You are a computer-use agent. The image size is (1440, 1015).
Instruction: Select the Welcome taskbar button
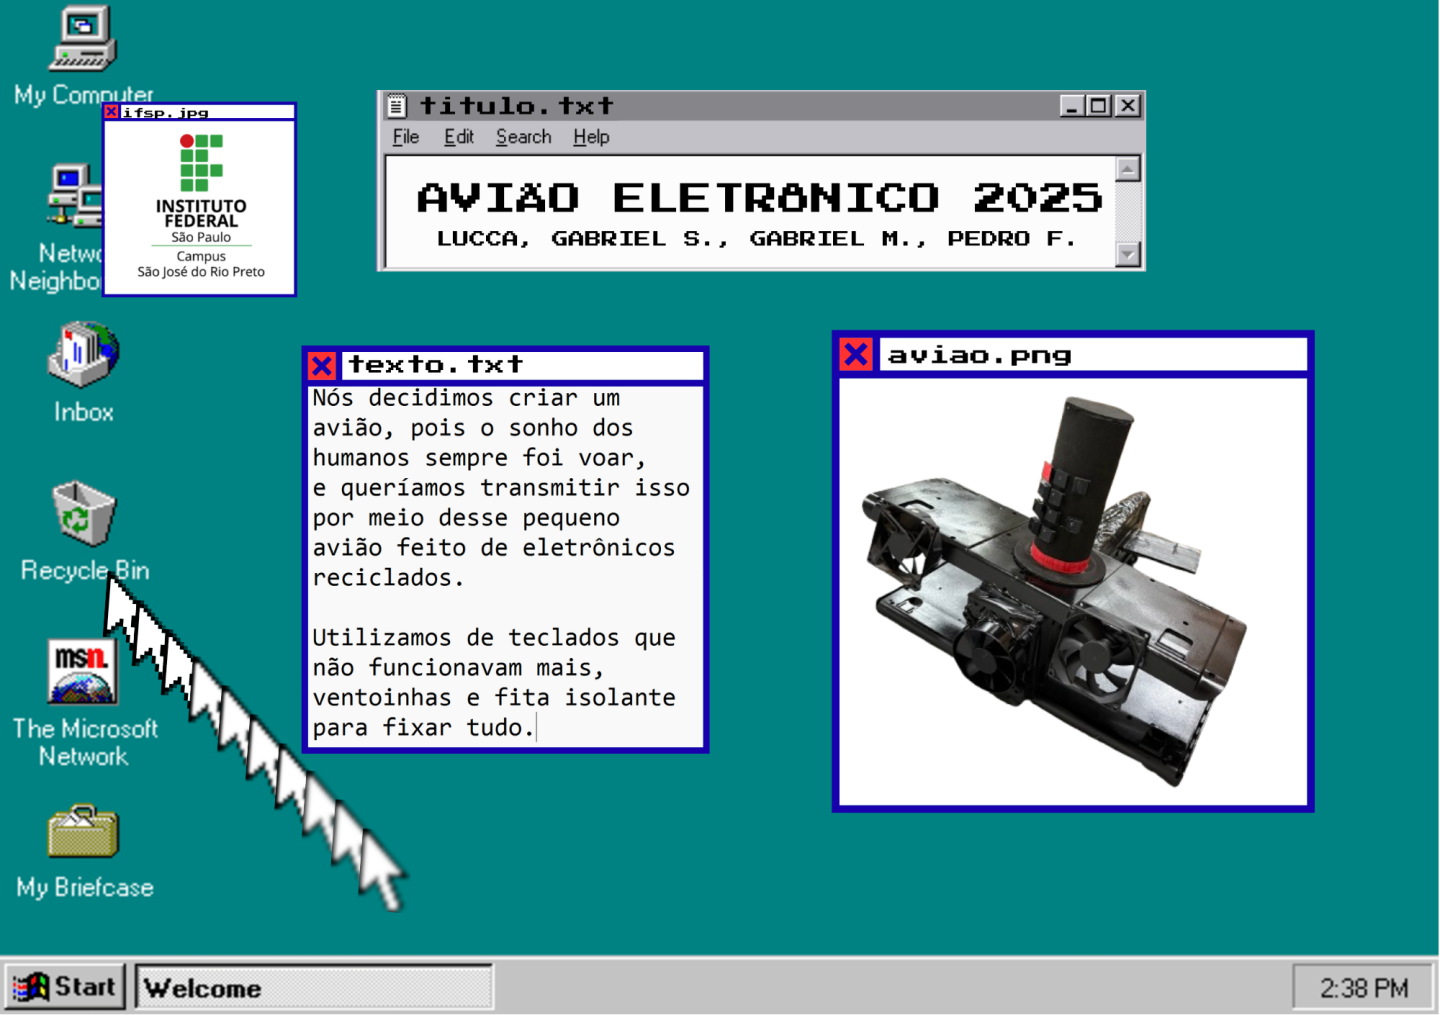[x=314, y=988]
